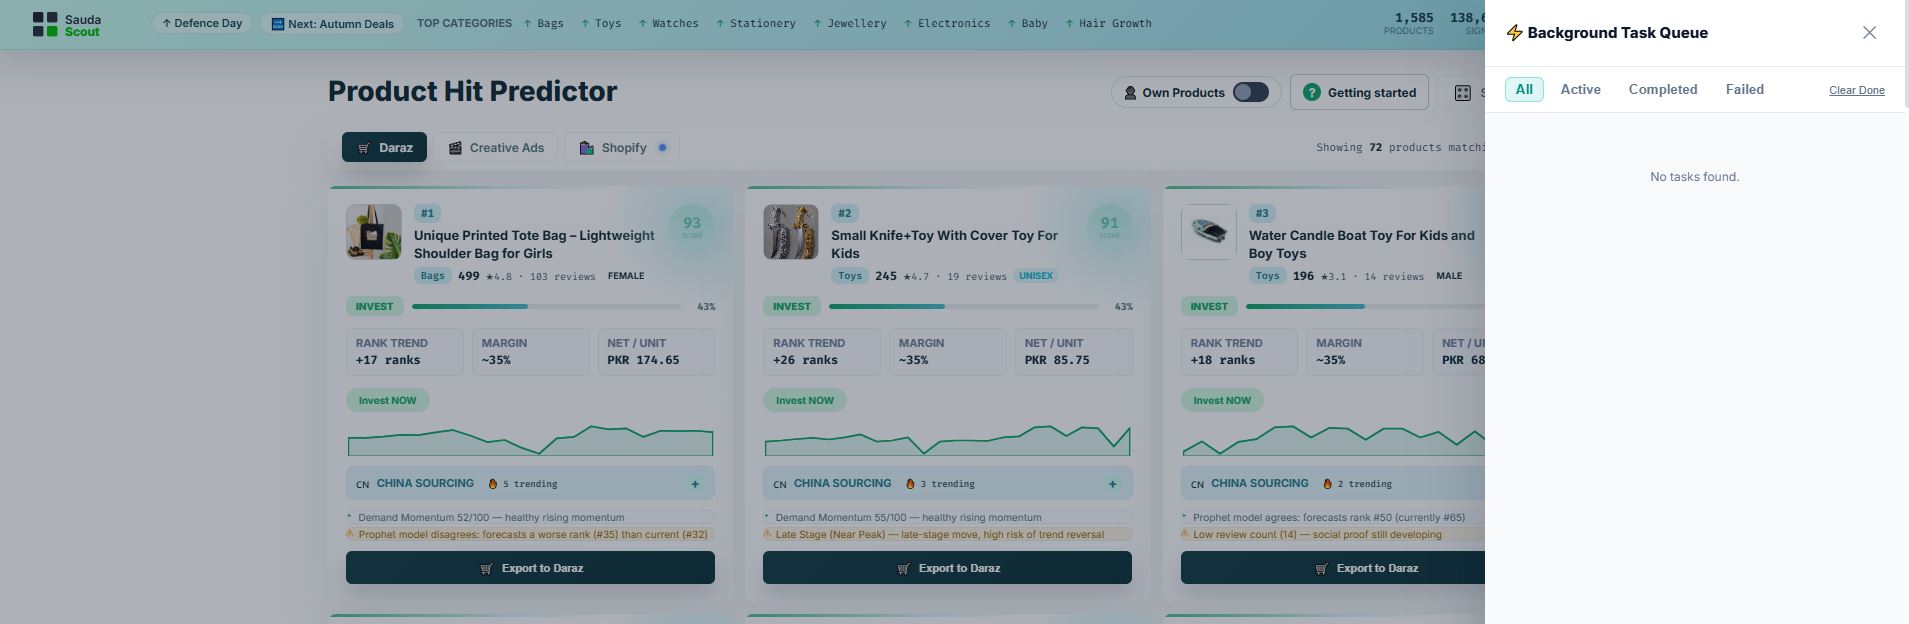Viewport: 1909px width, 624px height.
Task: Click the Knife Toy invest progress bar
Action: pos(963,306)
